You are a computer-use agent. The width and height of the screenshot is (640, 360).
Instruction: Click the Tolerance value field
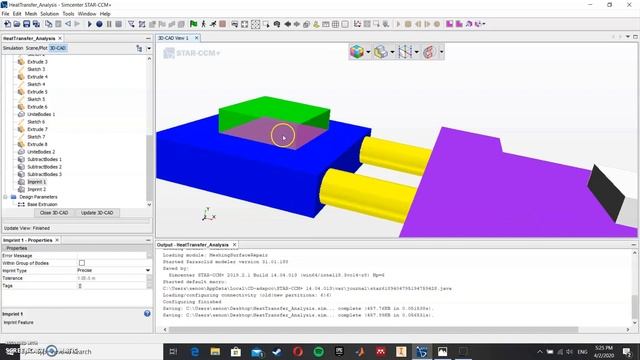(111, 278)
